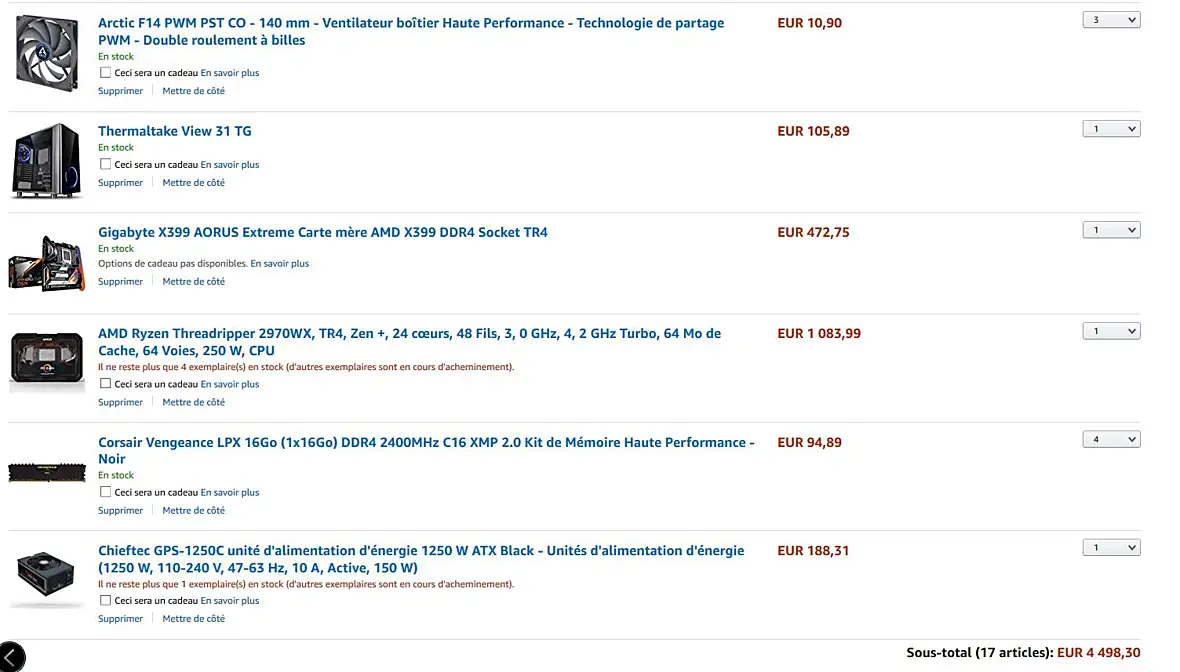
Task: Tick gift checkbox for Corsair Vengeance RAM
Action: pyautogui.click(x=106, y=492)
